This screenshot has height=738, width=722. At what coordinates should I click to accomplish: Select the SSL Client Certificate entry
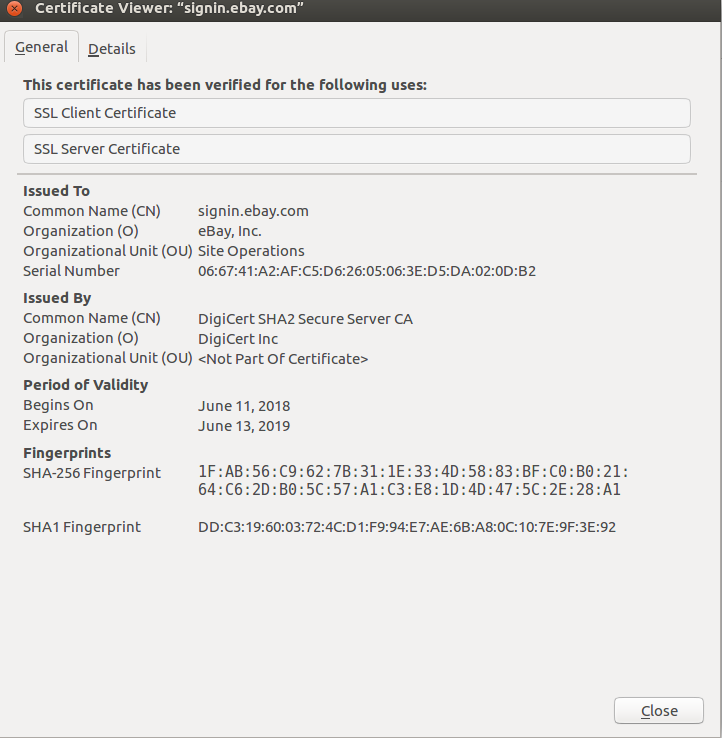click(x=357, y=113)
